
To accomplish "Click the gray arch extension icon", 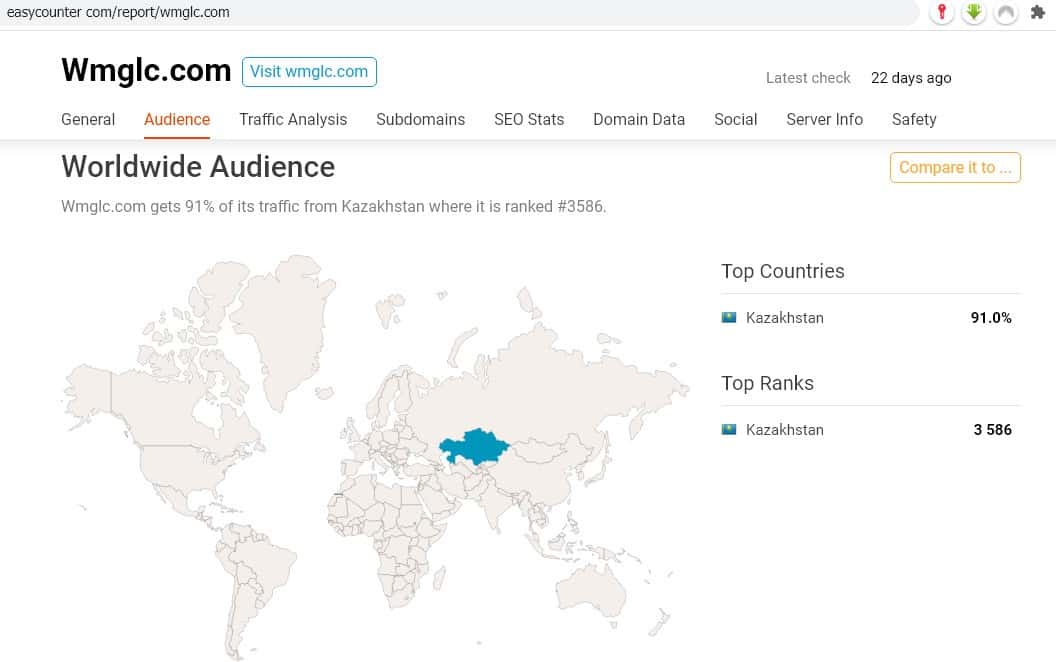I will pos(1006,12).
